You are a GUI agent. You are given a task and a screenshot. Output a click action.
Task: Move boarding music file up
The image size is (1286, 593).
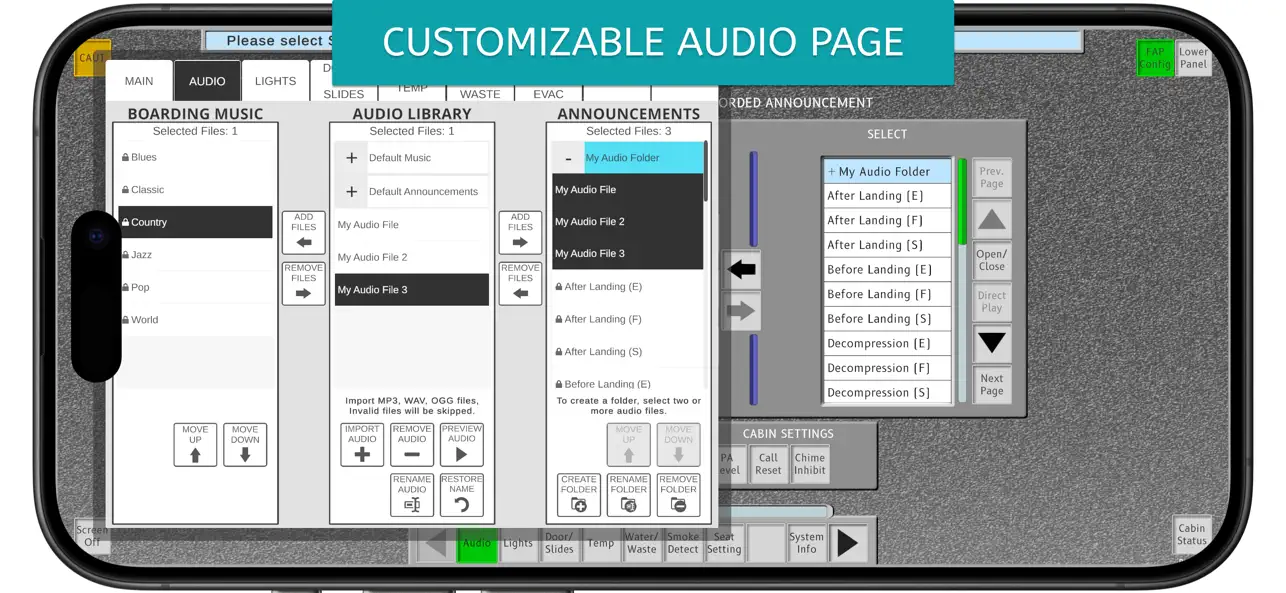[x=195, y=445]
